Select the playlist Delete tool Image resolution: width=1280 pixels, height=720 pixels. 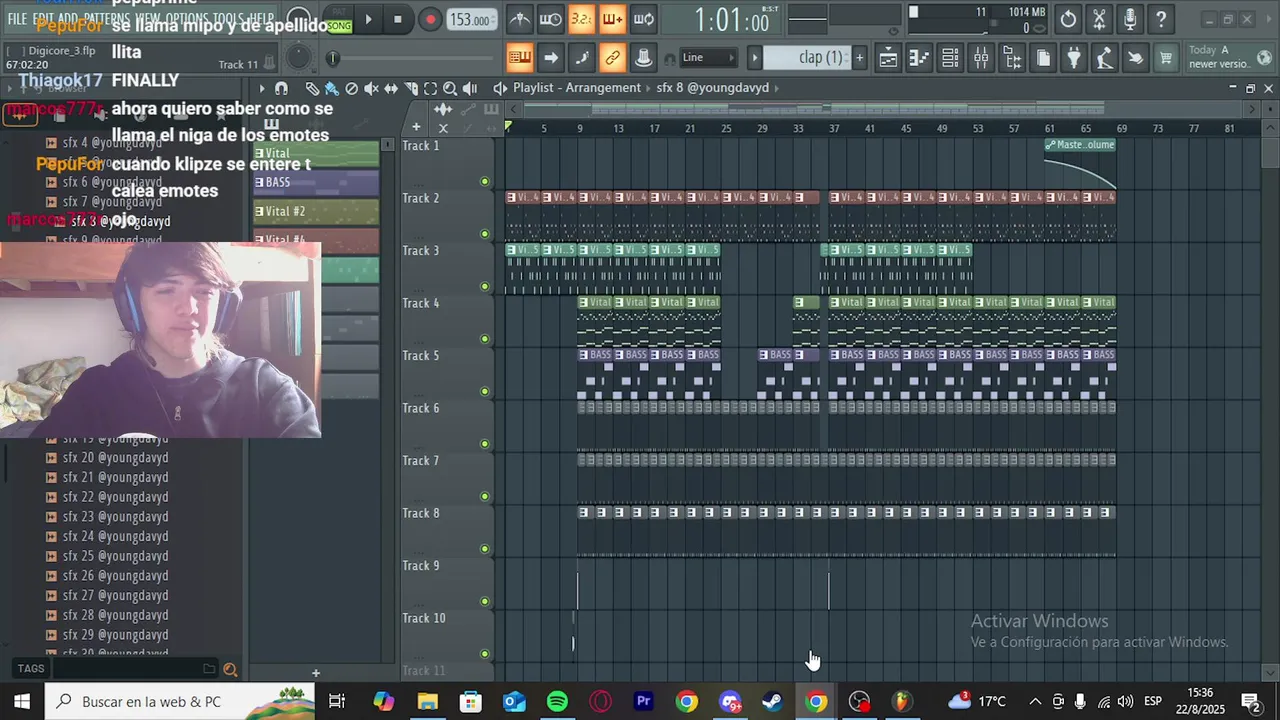click(x=351, y=88)
